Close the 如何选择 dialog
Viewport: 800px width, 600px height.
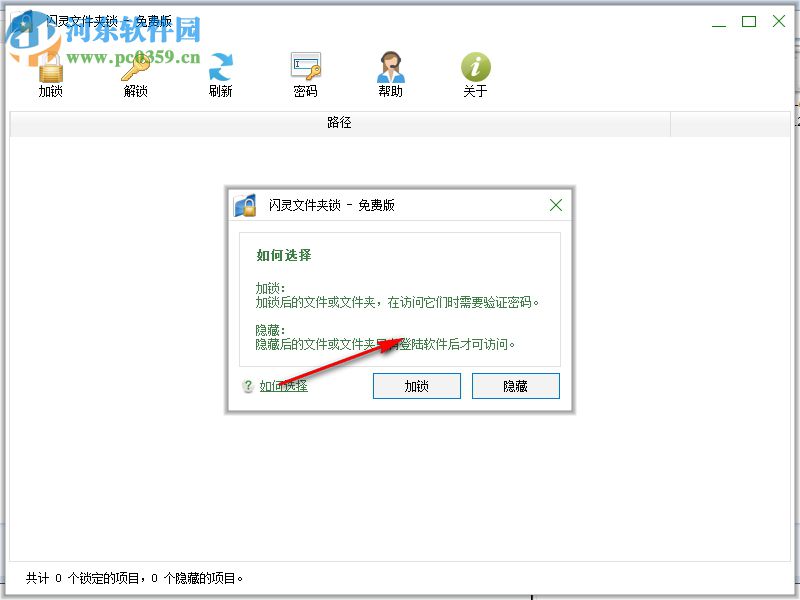(556, 205)
